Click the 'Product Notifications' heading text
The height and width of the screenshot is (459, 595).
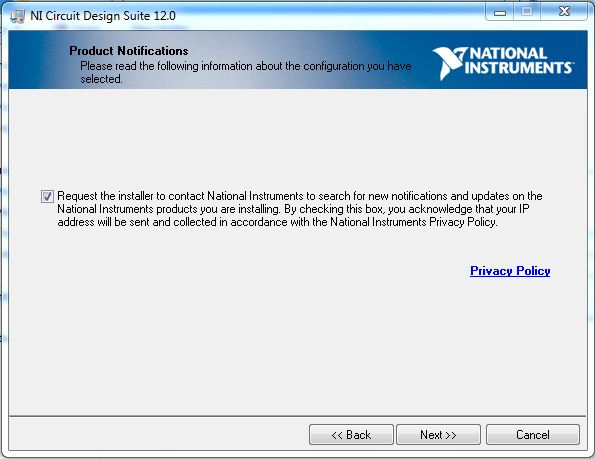129,51
